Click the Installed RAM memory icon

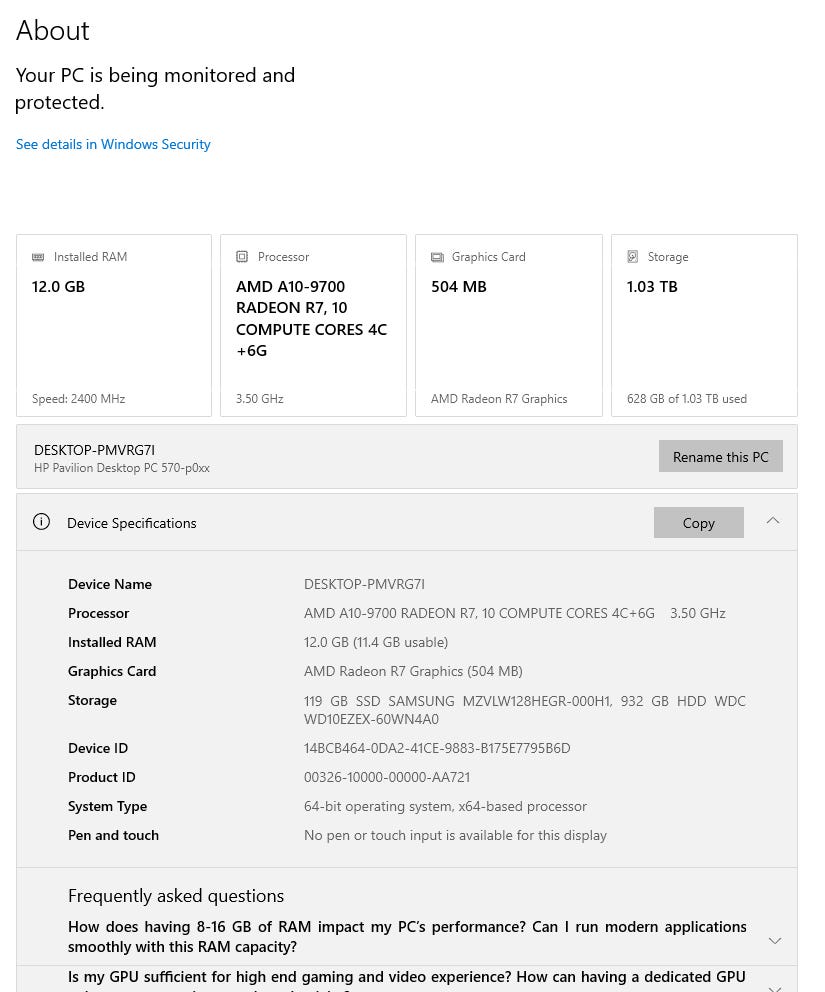point(38,257)
